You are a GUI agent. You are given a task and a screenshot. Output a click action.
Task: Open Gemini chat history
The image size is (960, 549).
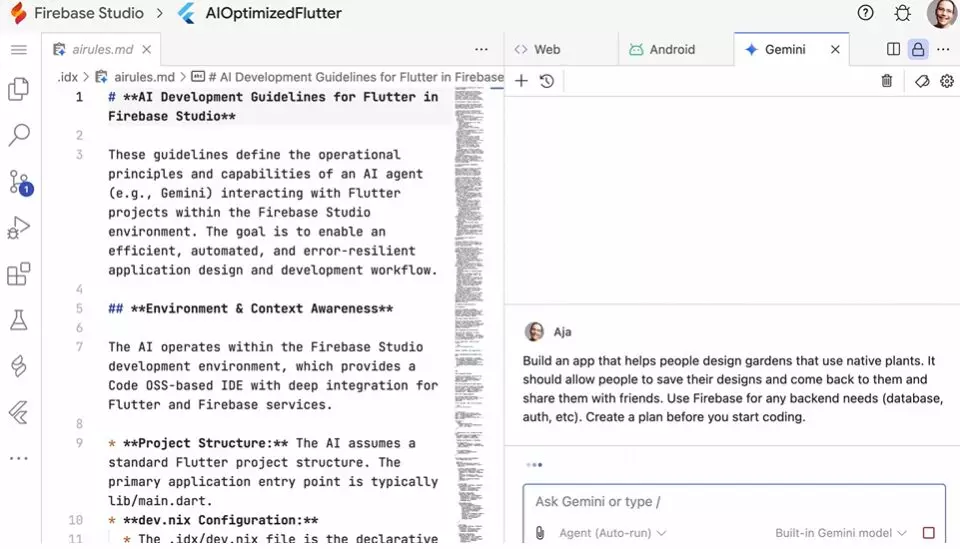pyautogui.click(x=547, y=81)
